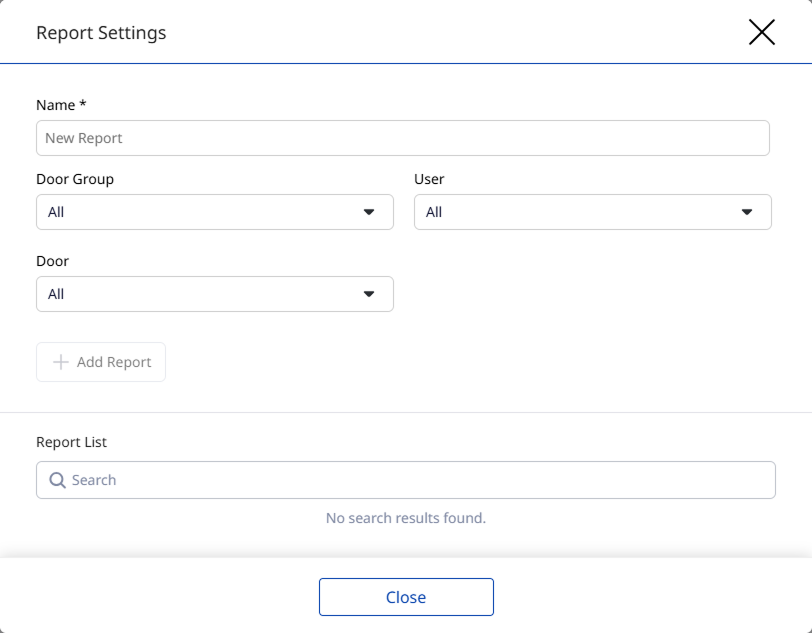Image resolution: width=812 pixels, height=633 pixels.
Task: Click the Door dropdown arrow icon
Action: (x=369, y=294)
